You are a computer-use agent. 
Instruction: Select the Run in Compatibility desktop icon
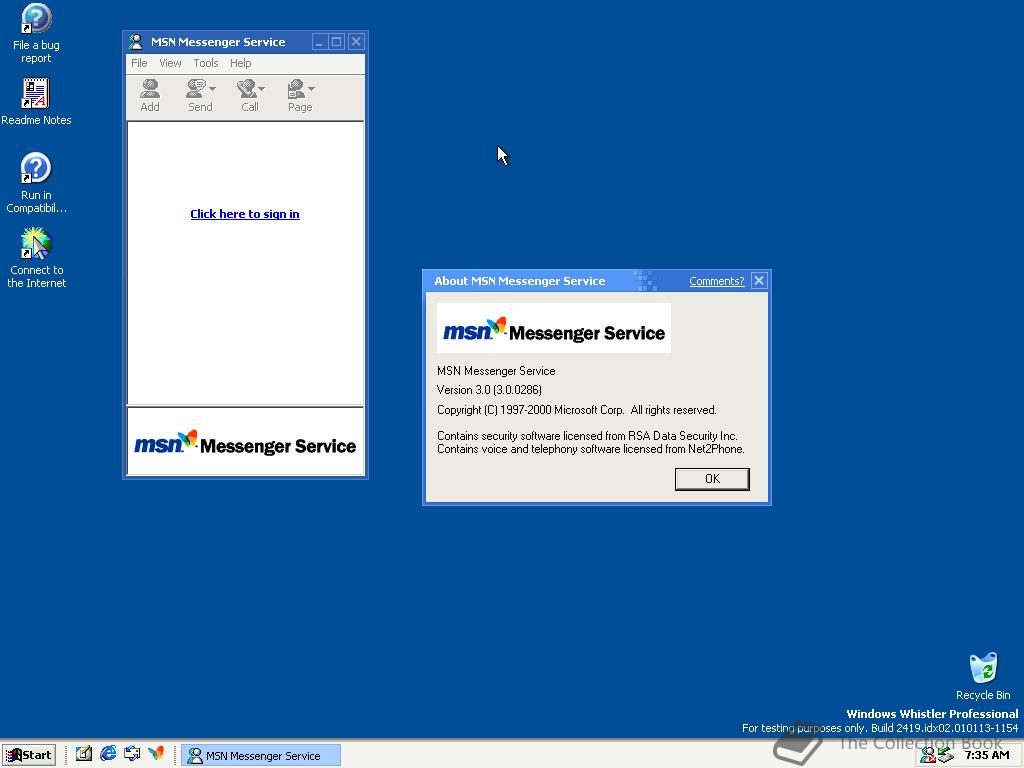(36, 183)
